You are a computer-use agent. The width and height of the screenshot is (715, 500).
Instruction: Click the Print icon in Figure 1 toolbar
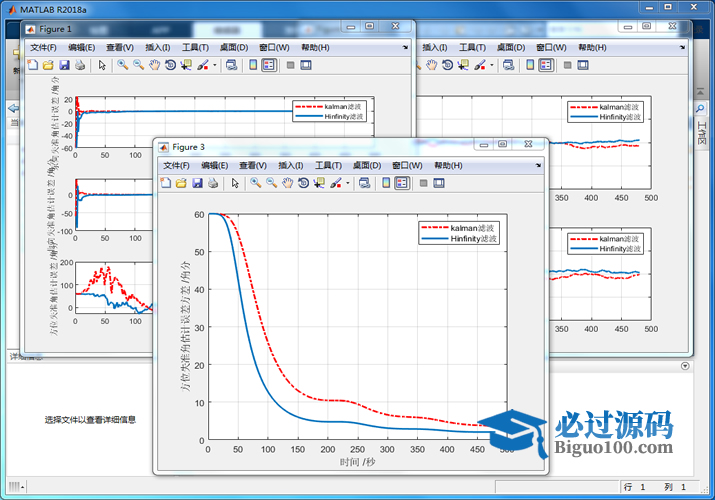(x=80, y=65)
